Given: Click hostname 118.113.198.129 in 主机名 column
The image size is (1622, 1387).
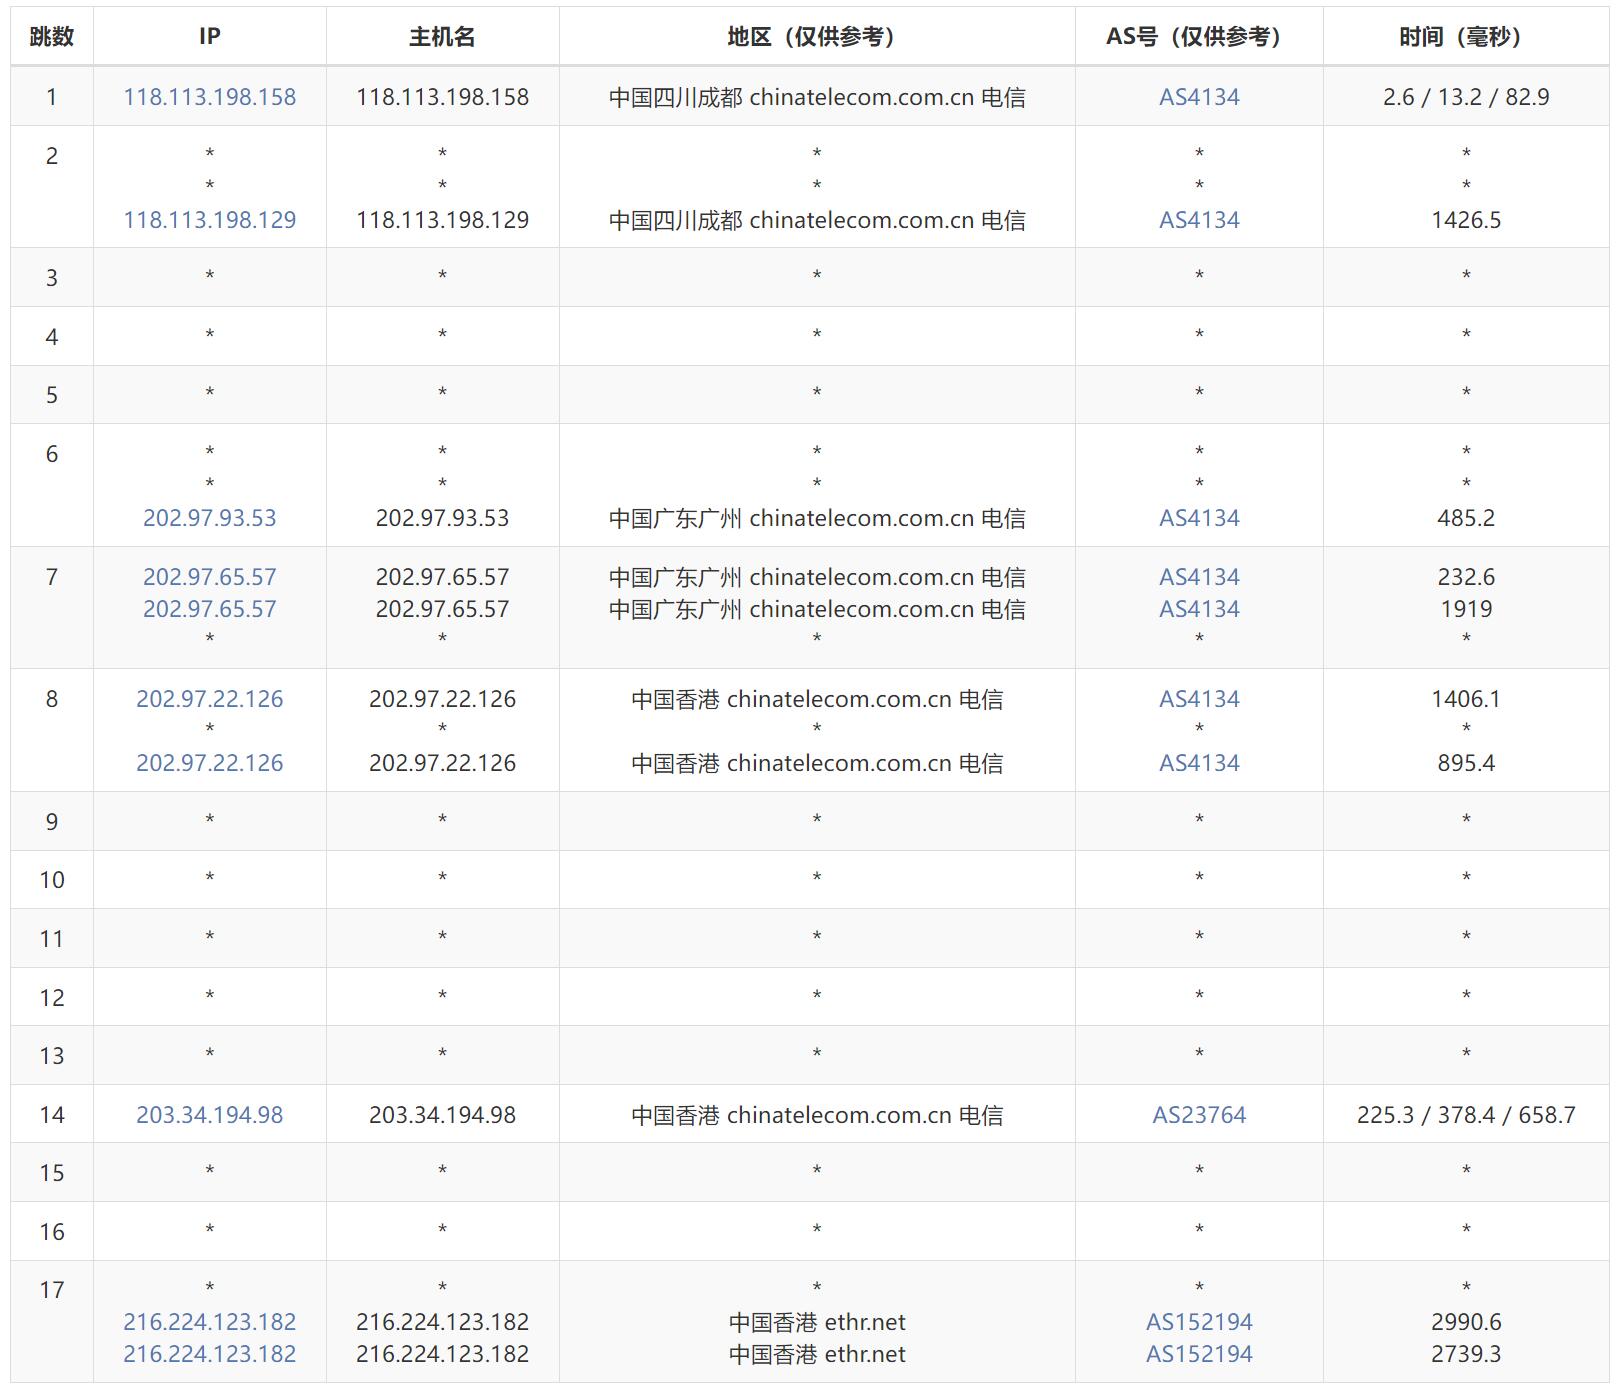Looking at the screenshot, I should [x=442, y=220].
